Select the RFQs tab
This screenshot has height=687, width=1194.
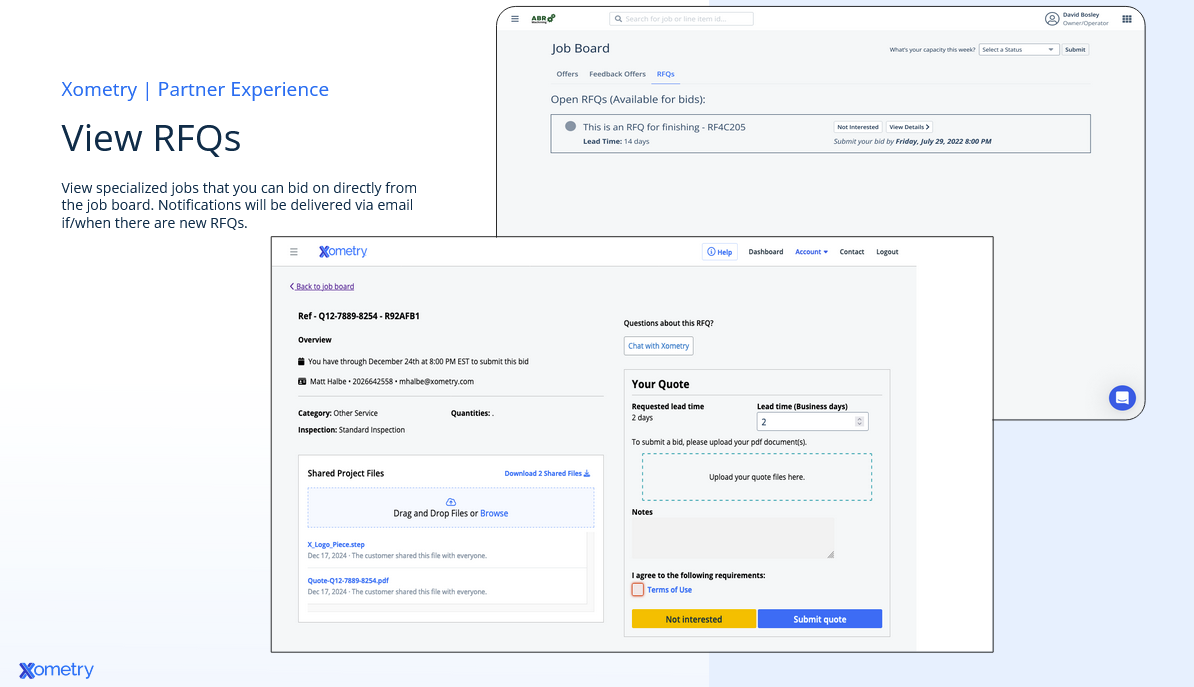(666, 74)
